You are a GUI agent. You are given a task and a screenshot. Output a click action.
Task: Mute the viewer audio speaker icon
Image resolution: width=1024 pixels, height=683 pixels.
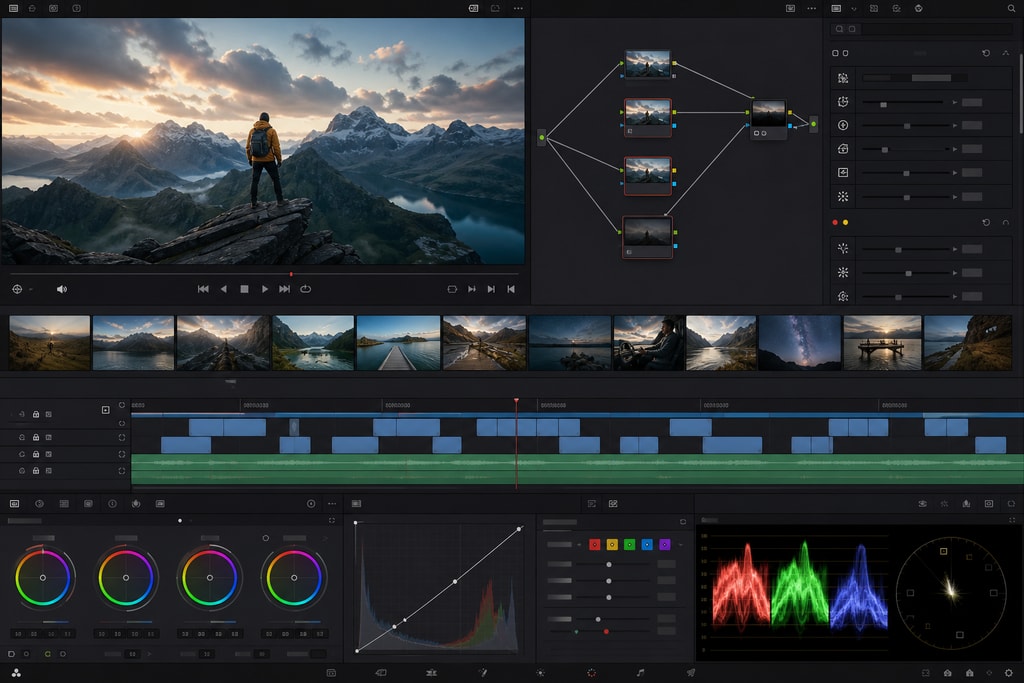[62, 289]
